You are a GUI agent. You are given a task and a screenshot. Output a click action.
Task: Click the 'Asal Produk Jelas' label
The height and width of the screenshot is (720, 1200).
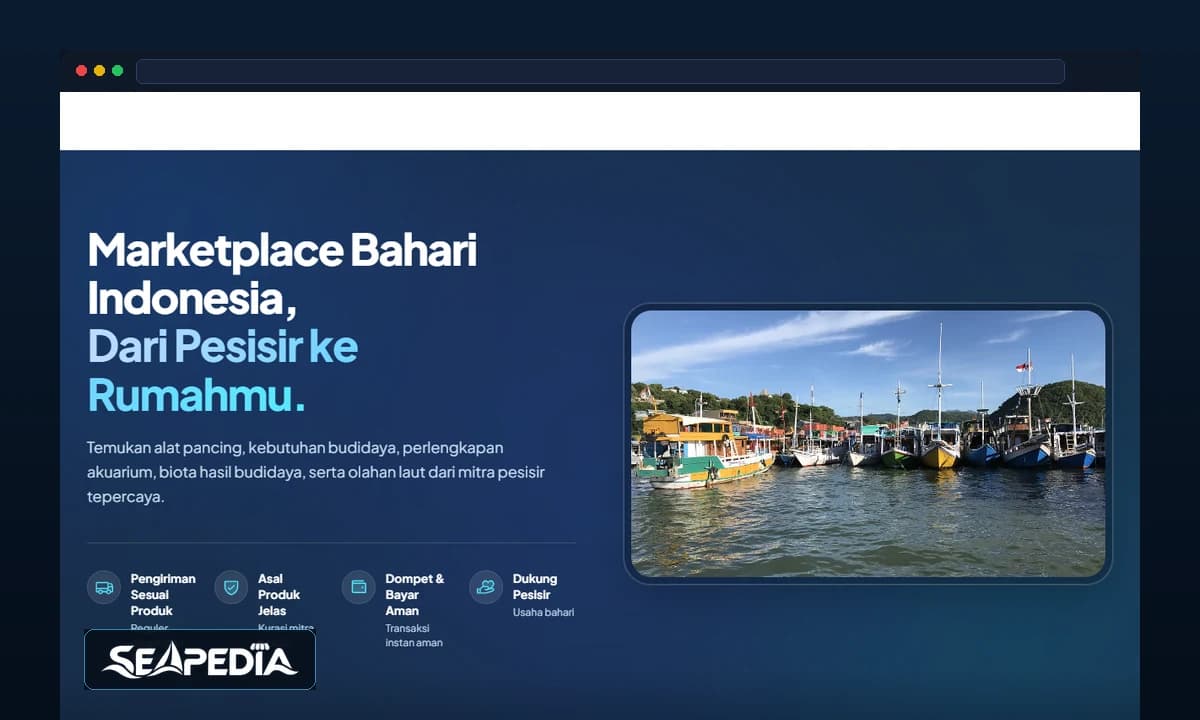[x=279, y=595]
